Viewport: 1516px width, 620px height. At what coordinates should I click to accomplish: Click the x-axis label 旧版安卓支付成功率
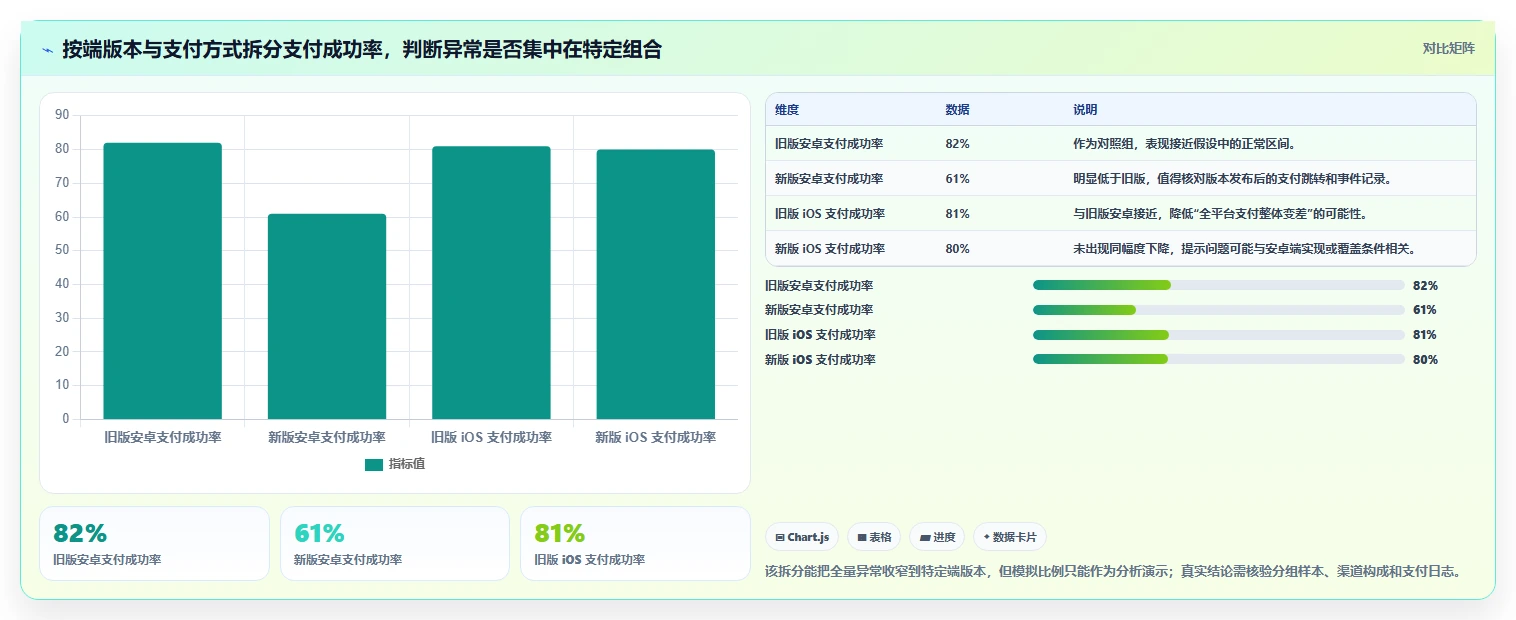[163, 437]
